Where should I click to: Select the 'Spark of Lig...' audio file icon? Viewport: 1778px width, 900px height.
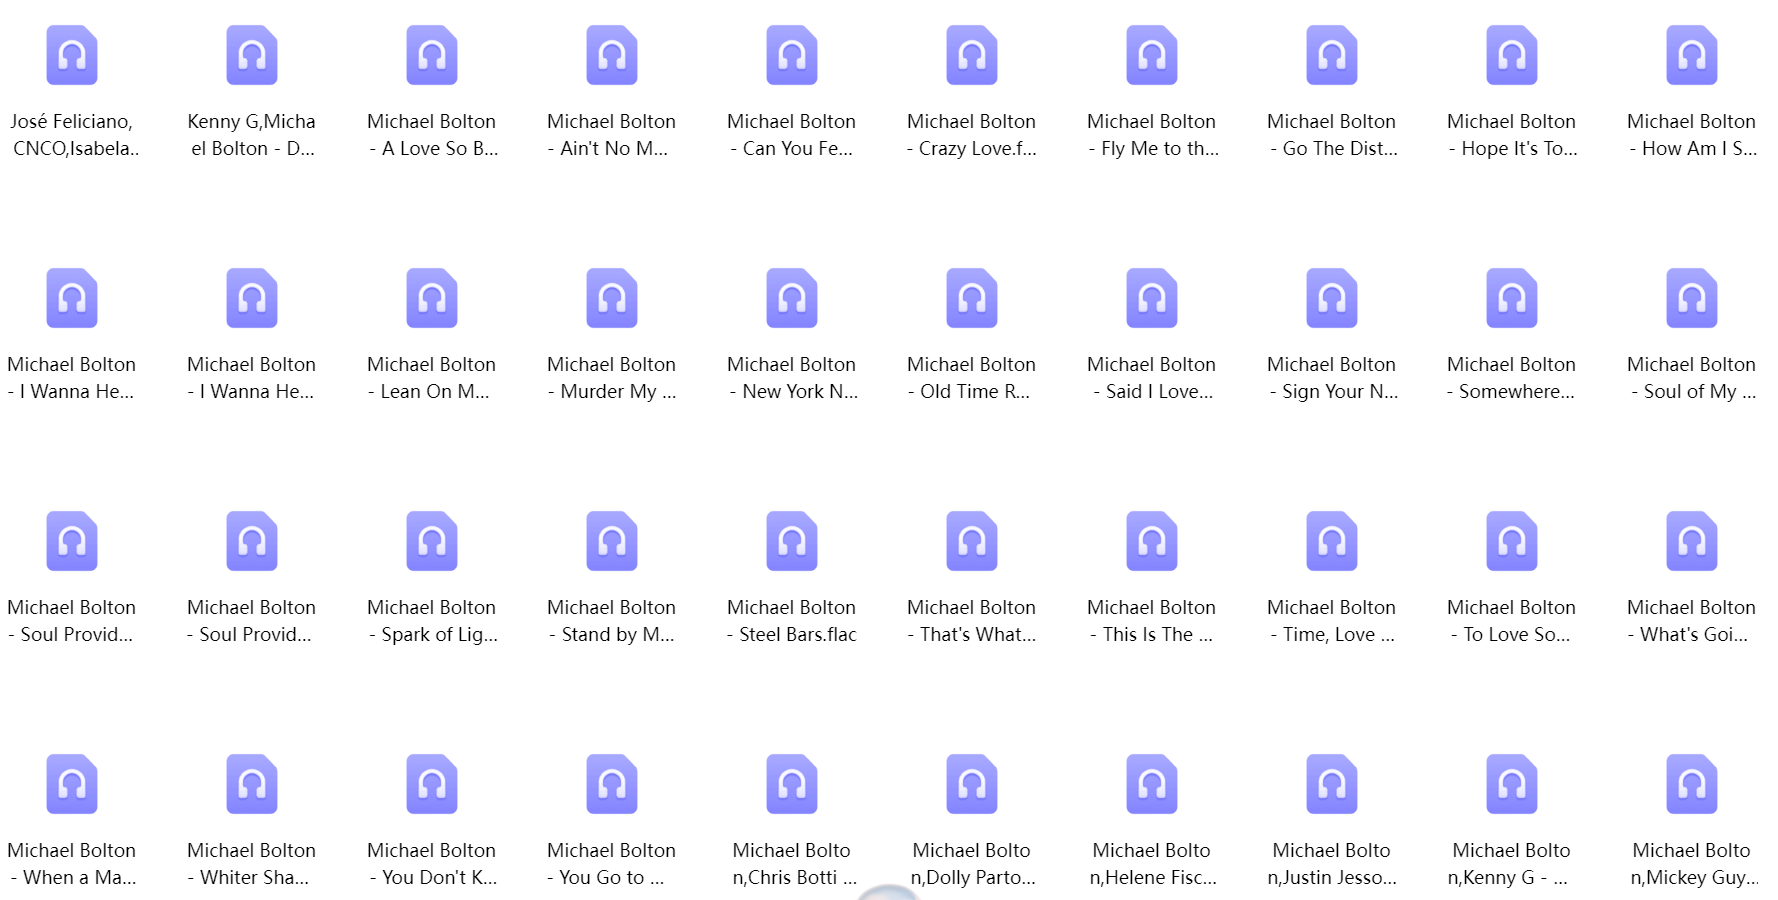(x=432, y=541)
